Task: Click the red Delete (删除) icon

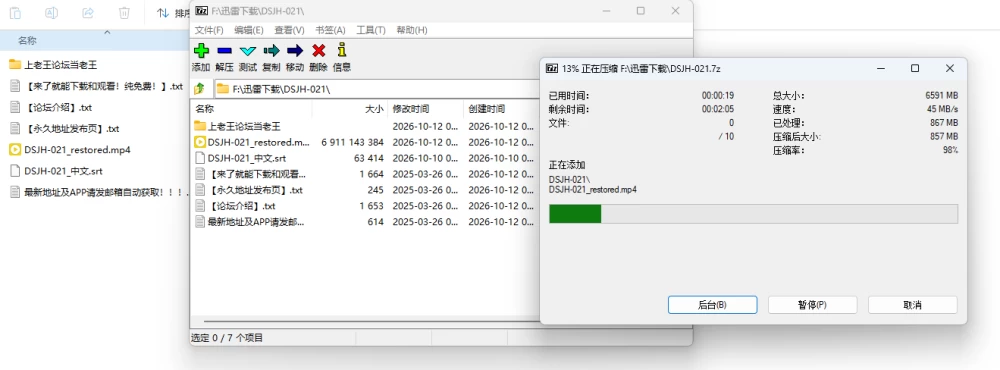Action: pos(318,51)
